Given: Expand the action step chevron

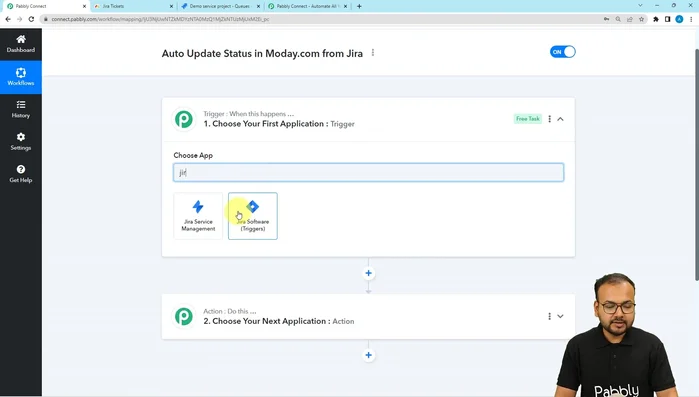Looking at the screenshot, I should coord(560,316).
